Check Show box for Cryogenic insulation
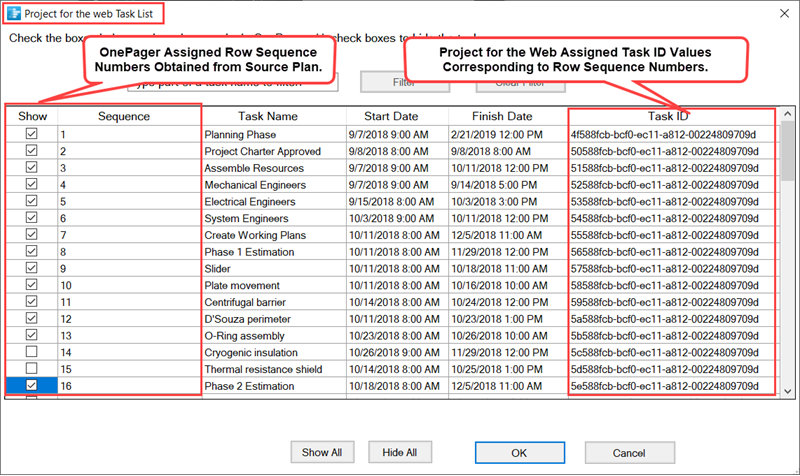Image resolution: width=800 pixels, height=476 pixels. (x=32, y=352)
